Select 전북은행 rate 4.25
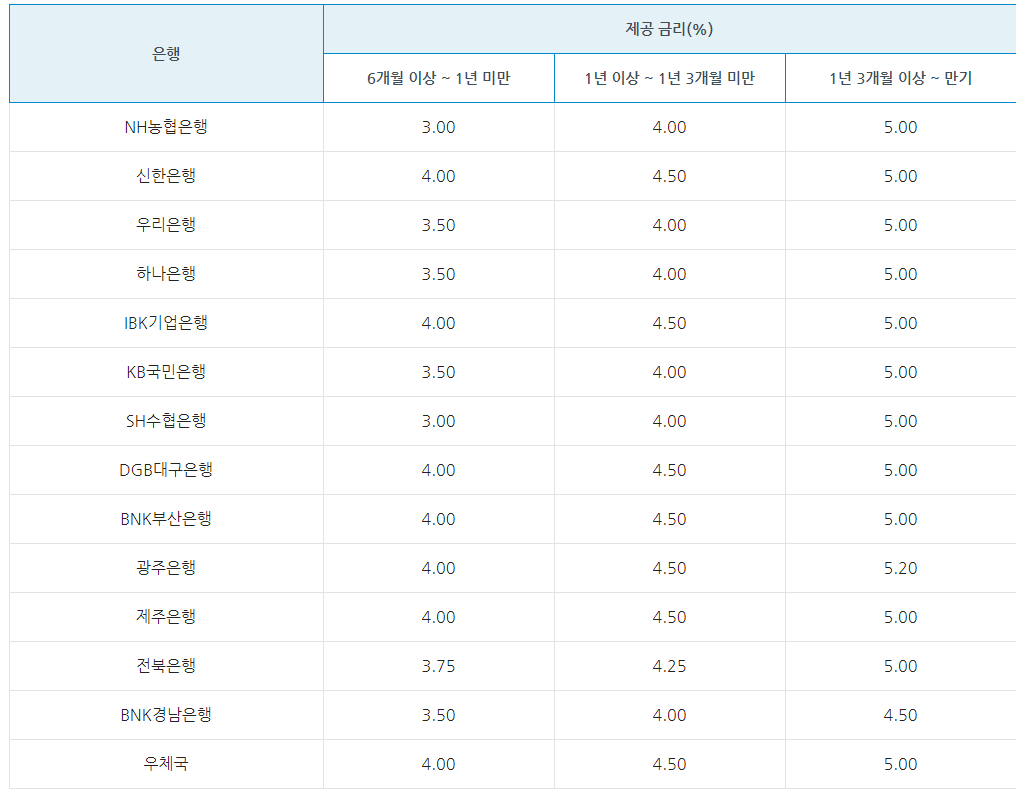The width and height of the screenshot is (1016, 808). click(669, 666)
